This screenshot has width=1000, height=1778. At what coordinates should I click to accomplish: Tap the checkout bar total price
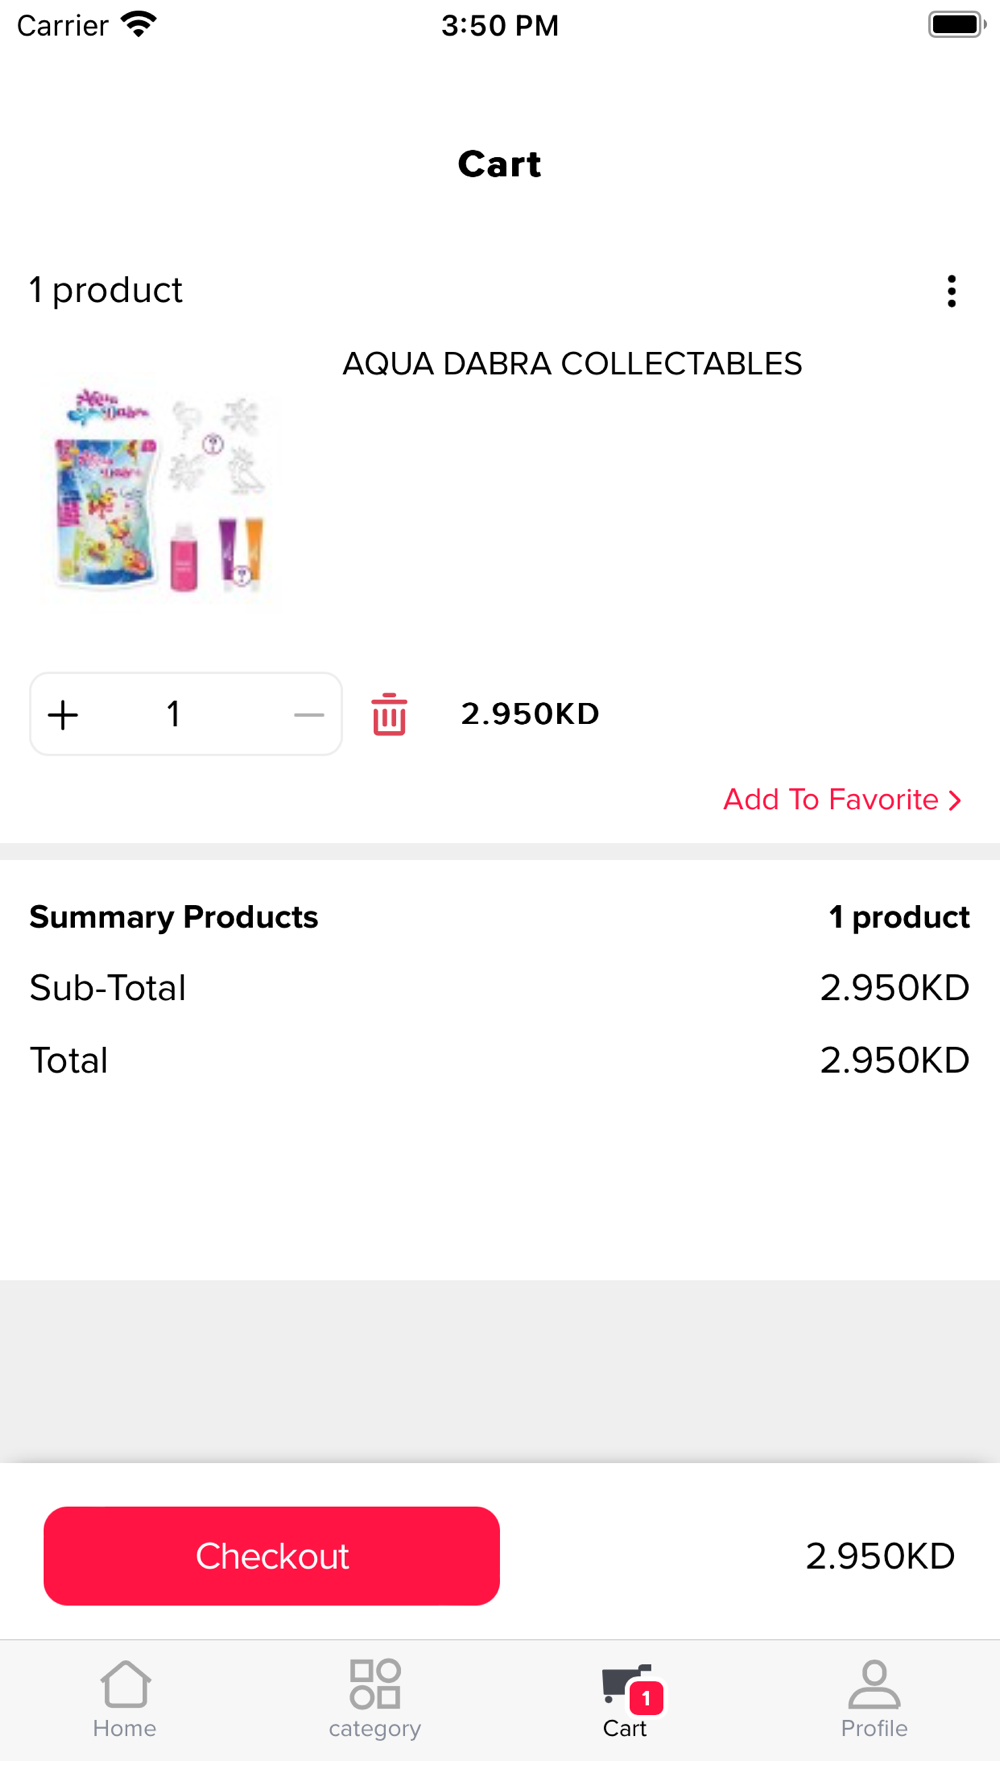coord(880,1556)
